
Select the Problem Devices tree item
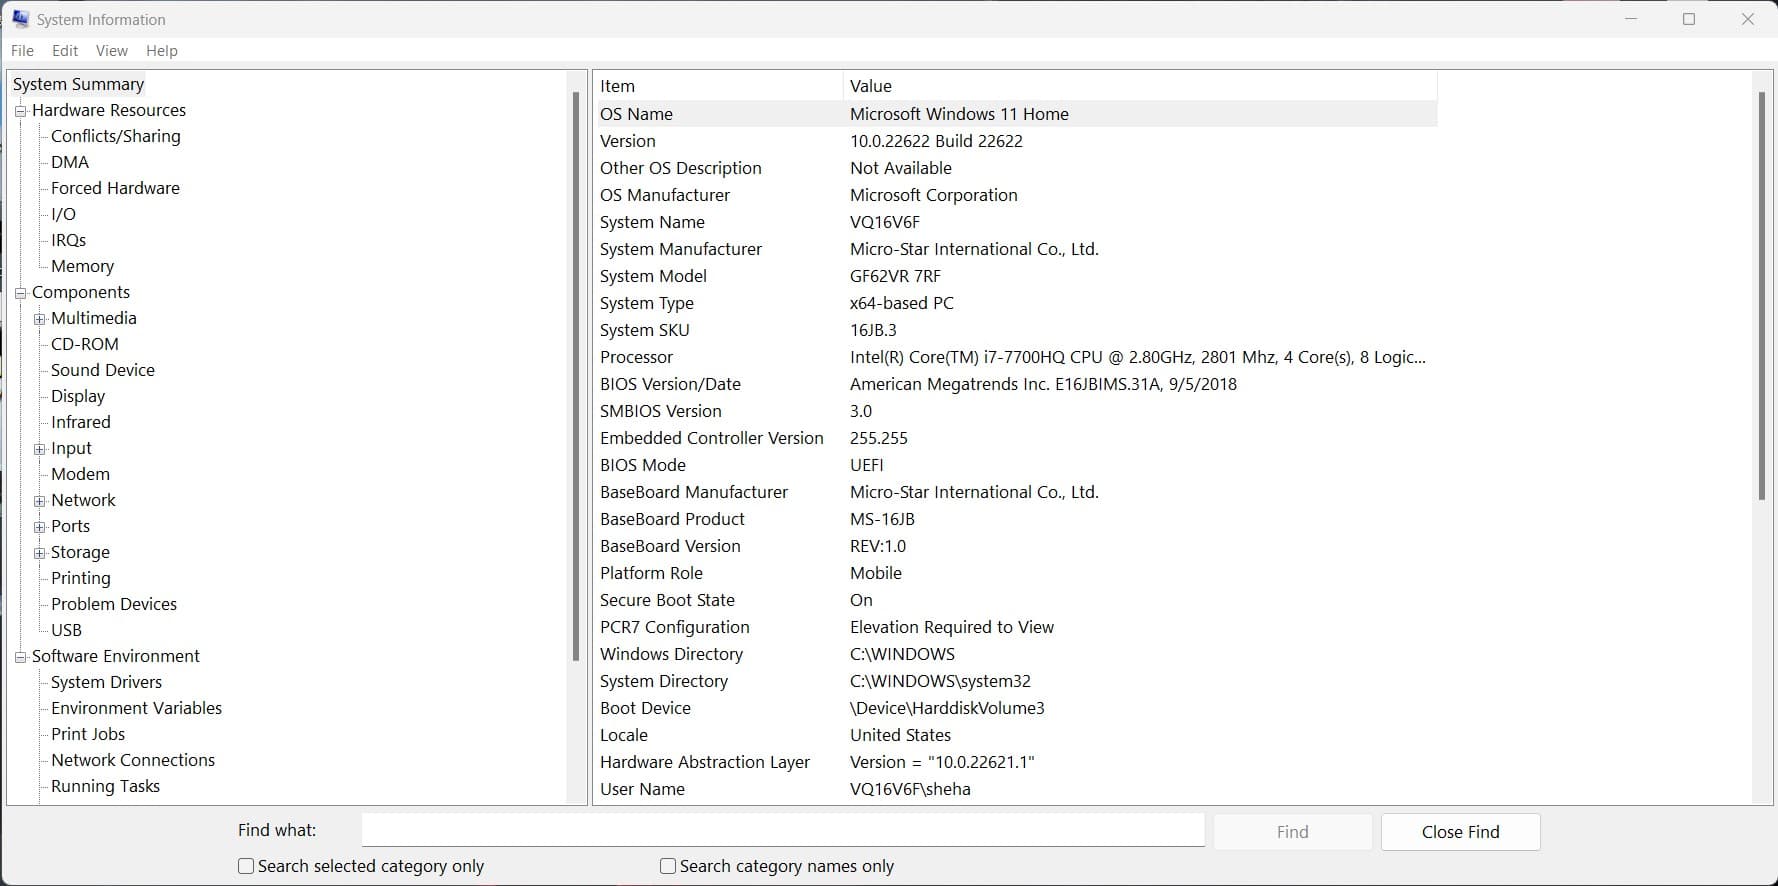click(114, 604)
